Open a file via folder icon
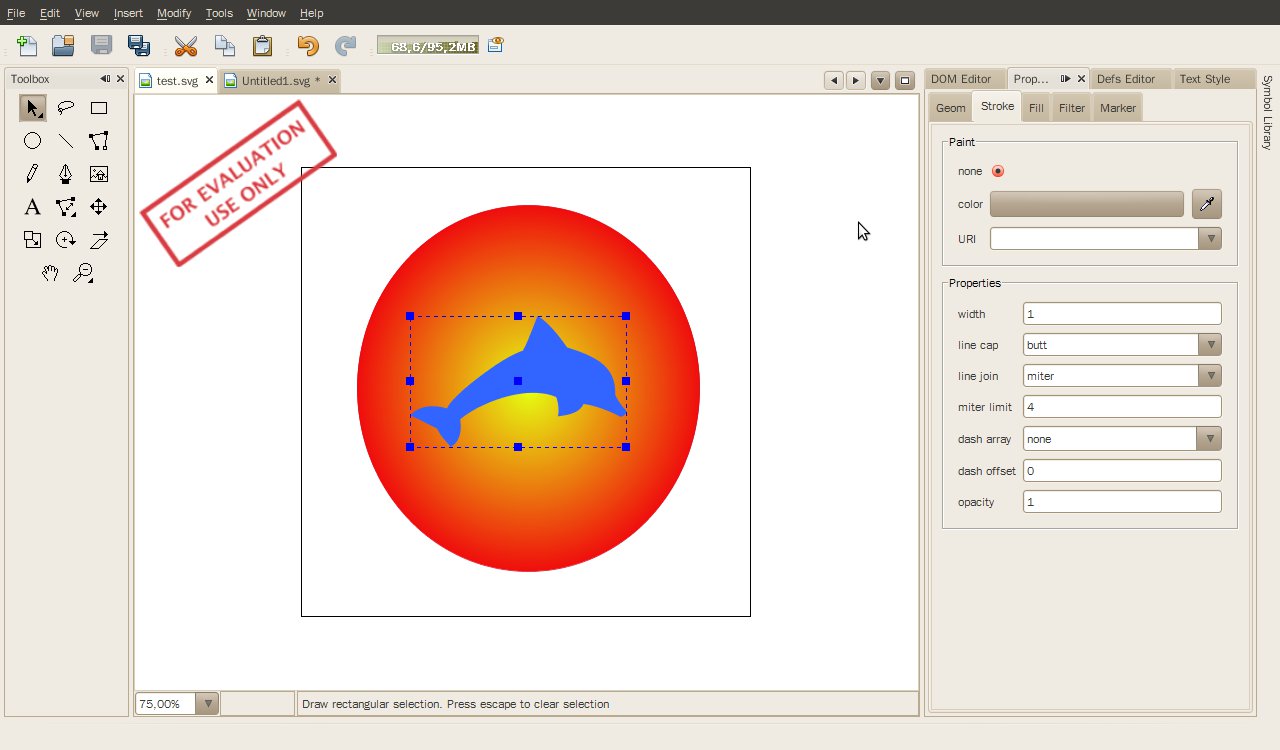The image size is (1280, 750). pyautogui.click(x=63, y=46)
